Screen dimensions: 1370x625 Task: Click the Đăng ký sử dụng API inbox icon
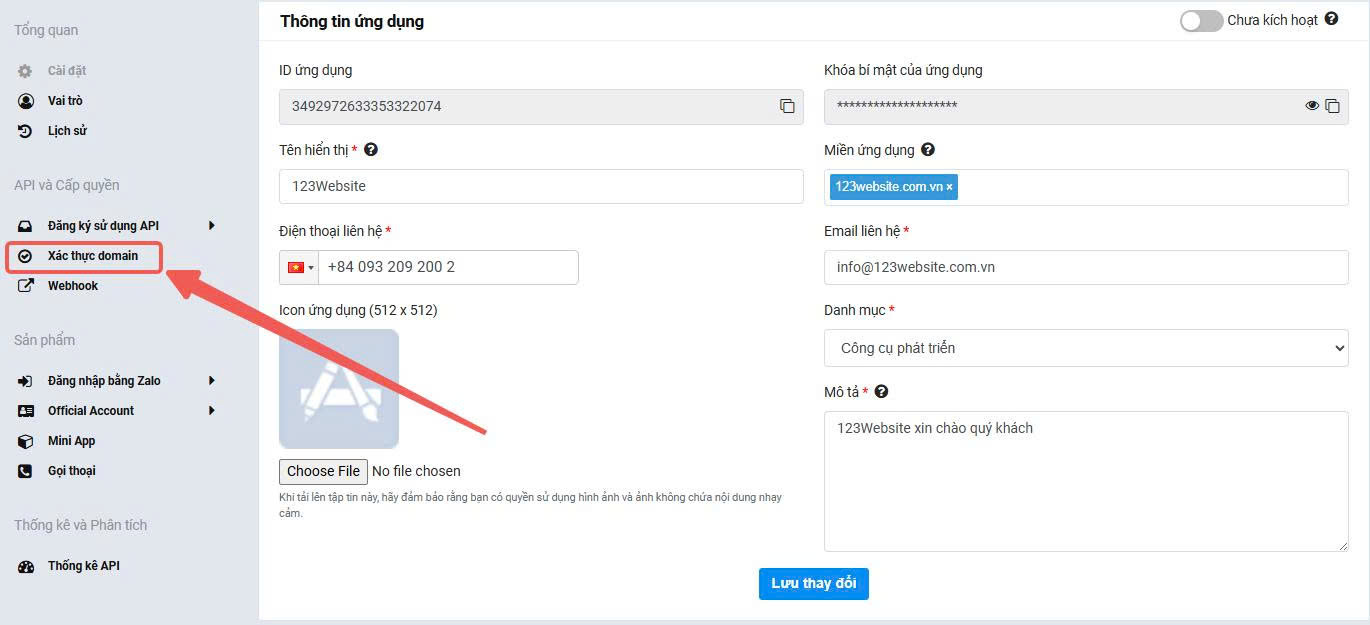click(x=26, y=226)
